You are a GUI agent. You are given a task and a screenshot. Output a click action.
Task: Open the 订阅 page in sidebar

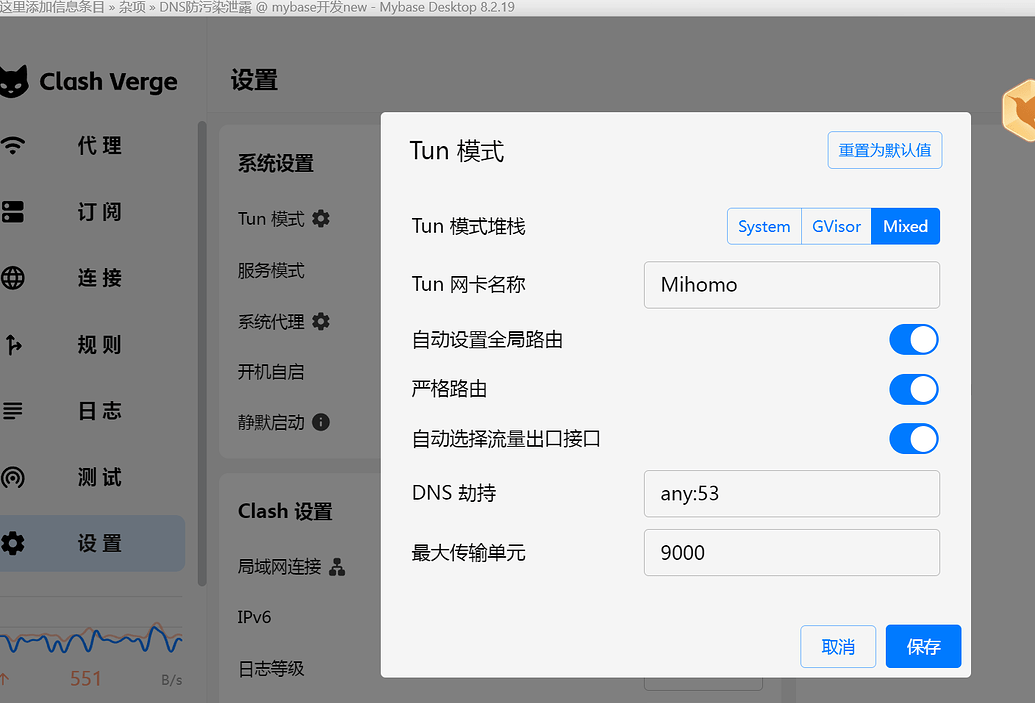click(100, 212)
